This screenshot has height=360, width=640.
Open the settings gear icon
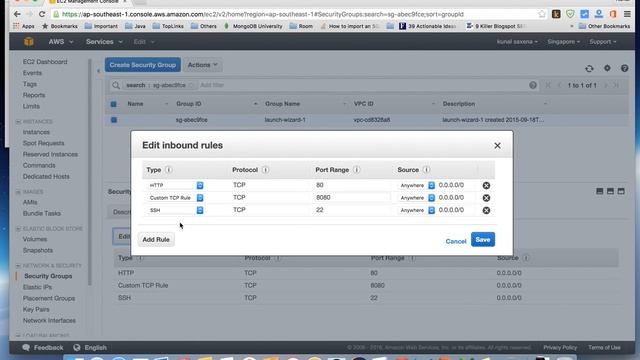pos(607,68)
